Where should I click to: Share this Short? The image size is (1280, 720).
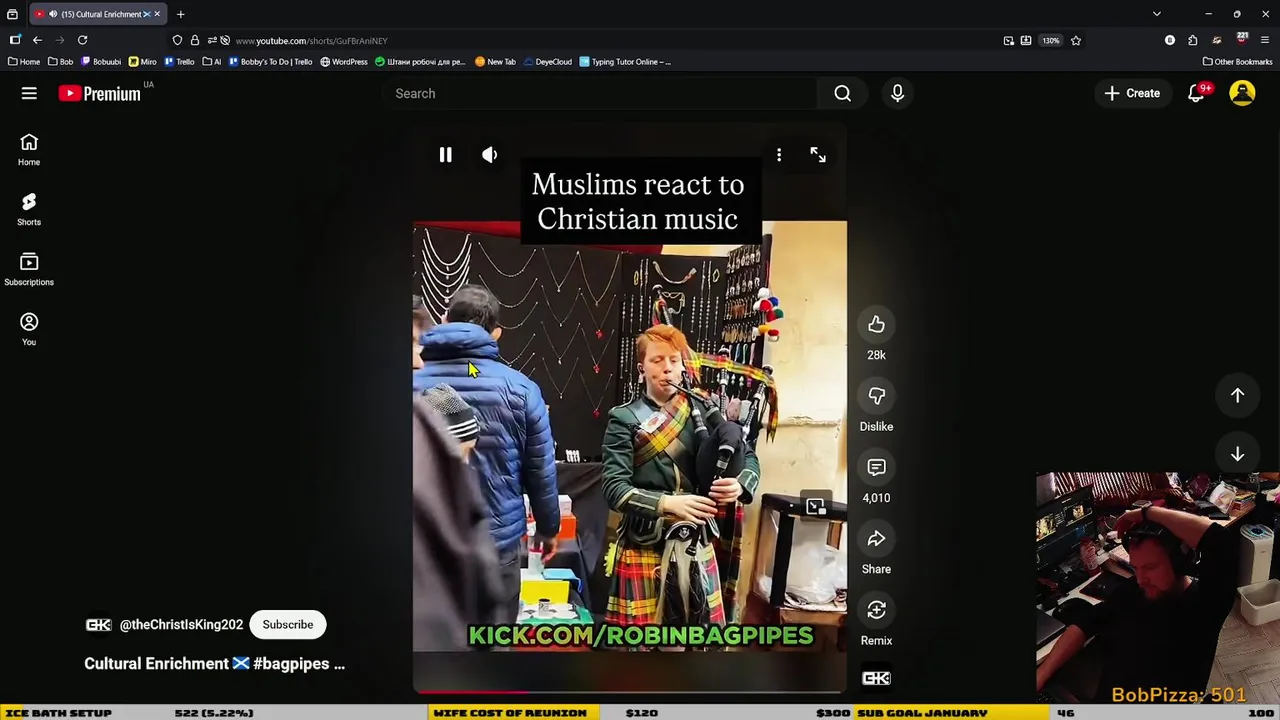click(x=876, y=539)
